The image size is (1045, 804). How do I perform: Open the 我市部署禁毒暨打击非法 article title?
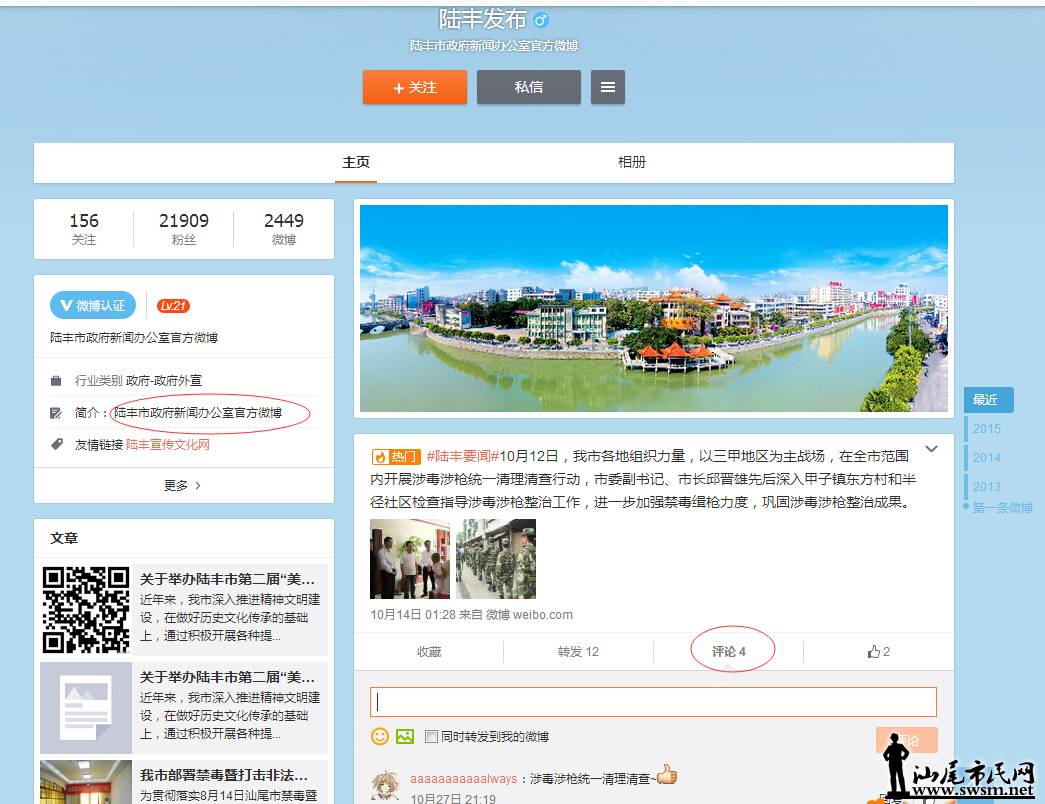[x=224, y=775]
